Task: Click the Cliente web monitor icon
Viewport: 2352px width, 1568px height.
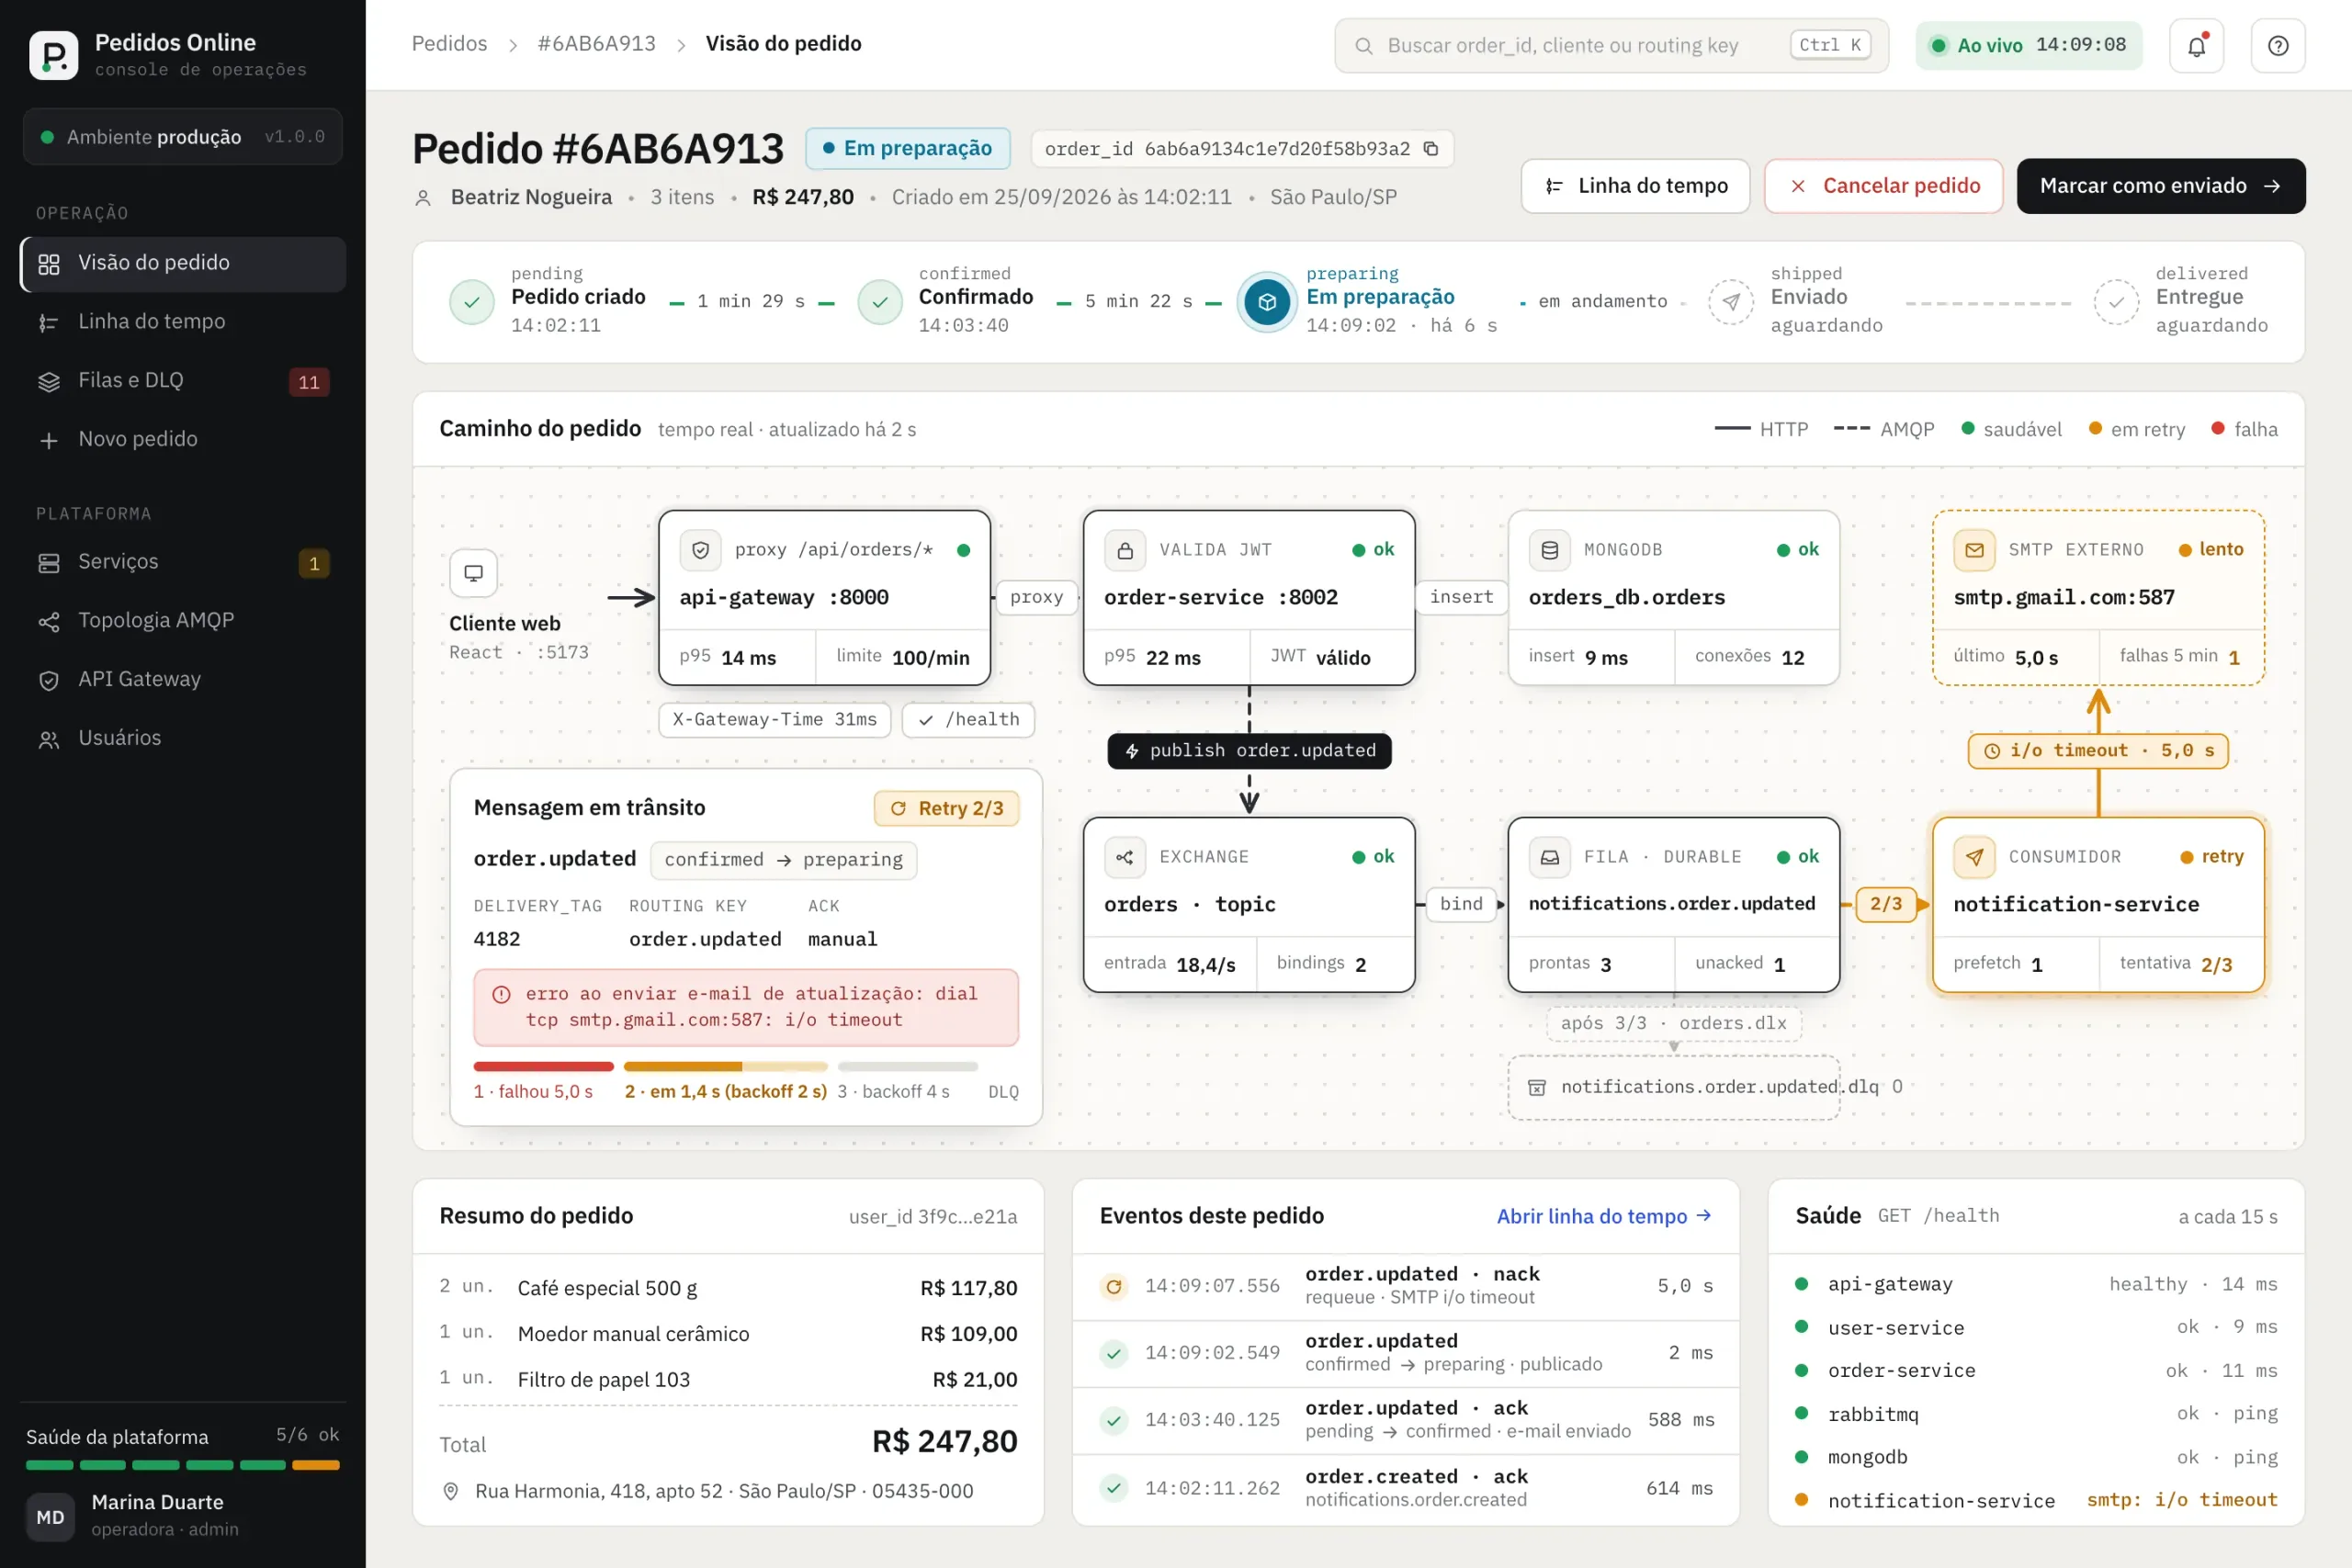Action: pyautogui.click(x=473, y=573)
